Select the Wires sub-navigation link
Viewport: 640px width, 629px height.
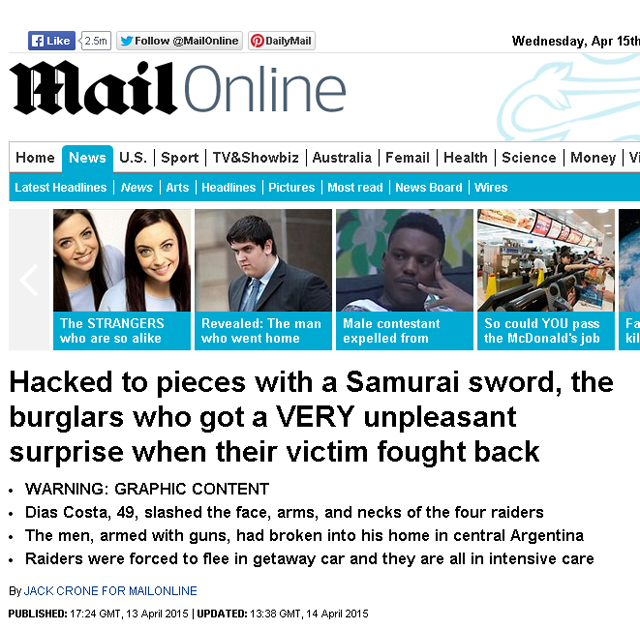491,187
